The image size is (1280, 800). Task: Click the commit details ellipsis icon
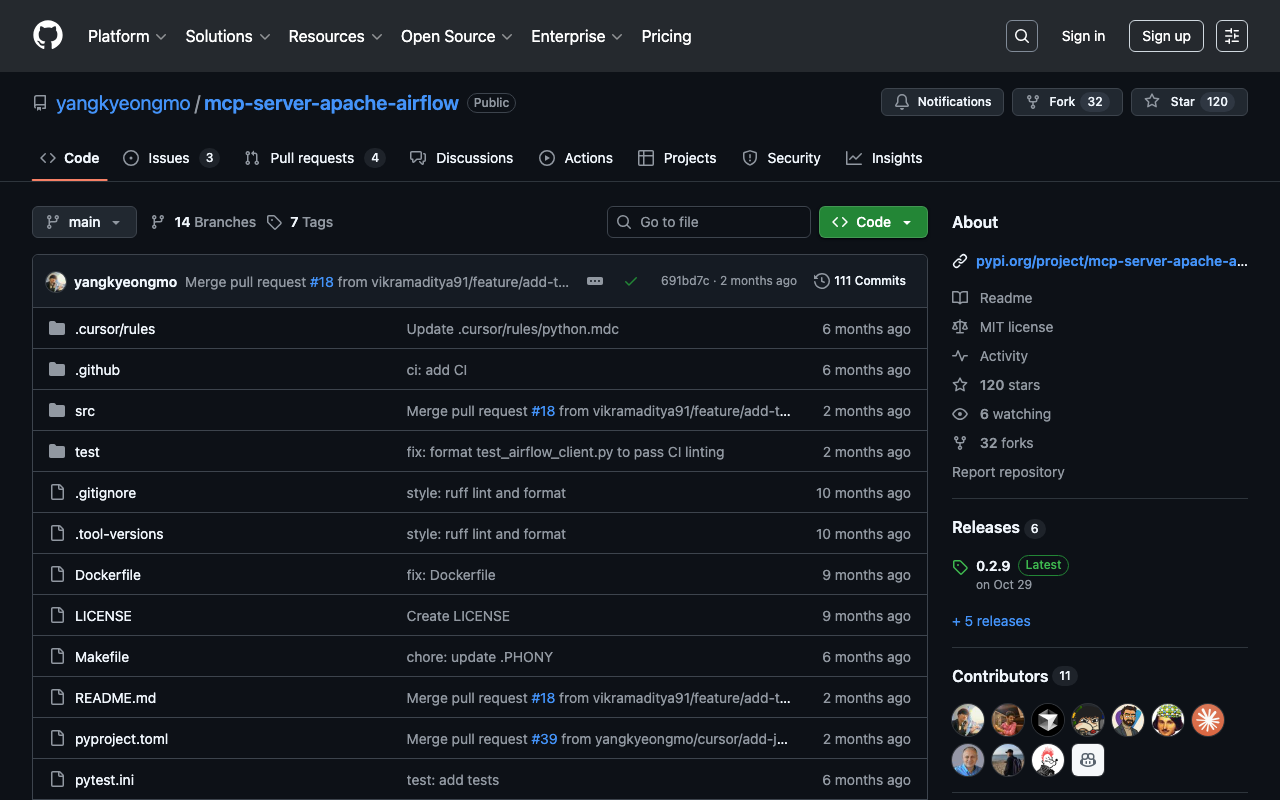(x=595, y=281)
